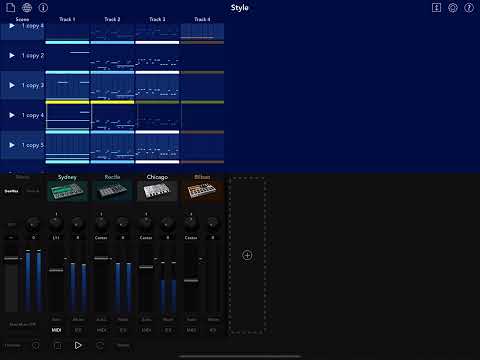Click the export icon at top right
480x360 pixels.
436,8
